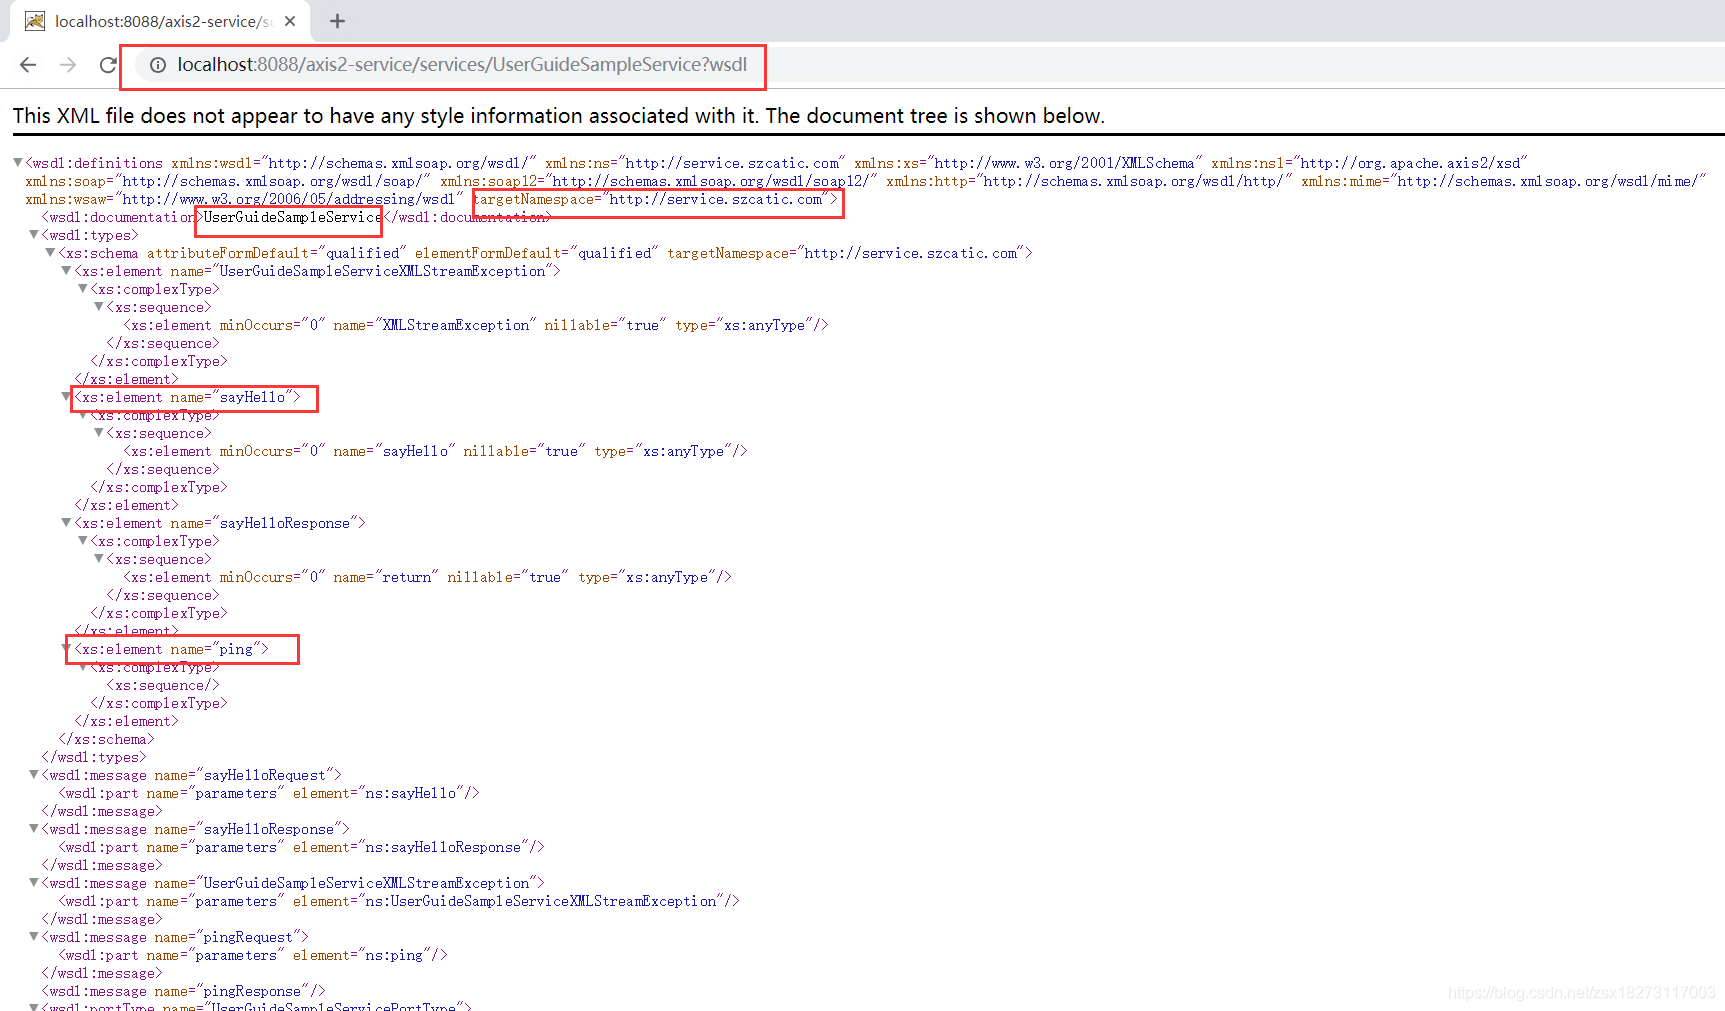Click the XMLStreamException anyType element line
Image resolution: width=1725 pixels, height=1011 pixels.
(x=476, y=325)
